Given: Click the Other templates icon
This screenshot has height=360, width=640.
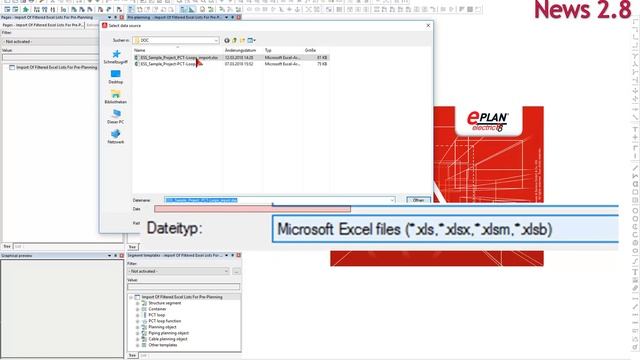Looking at the screenshot, I should tap(144, 345).
